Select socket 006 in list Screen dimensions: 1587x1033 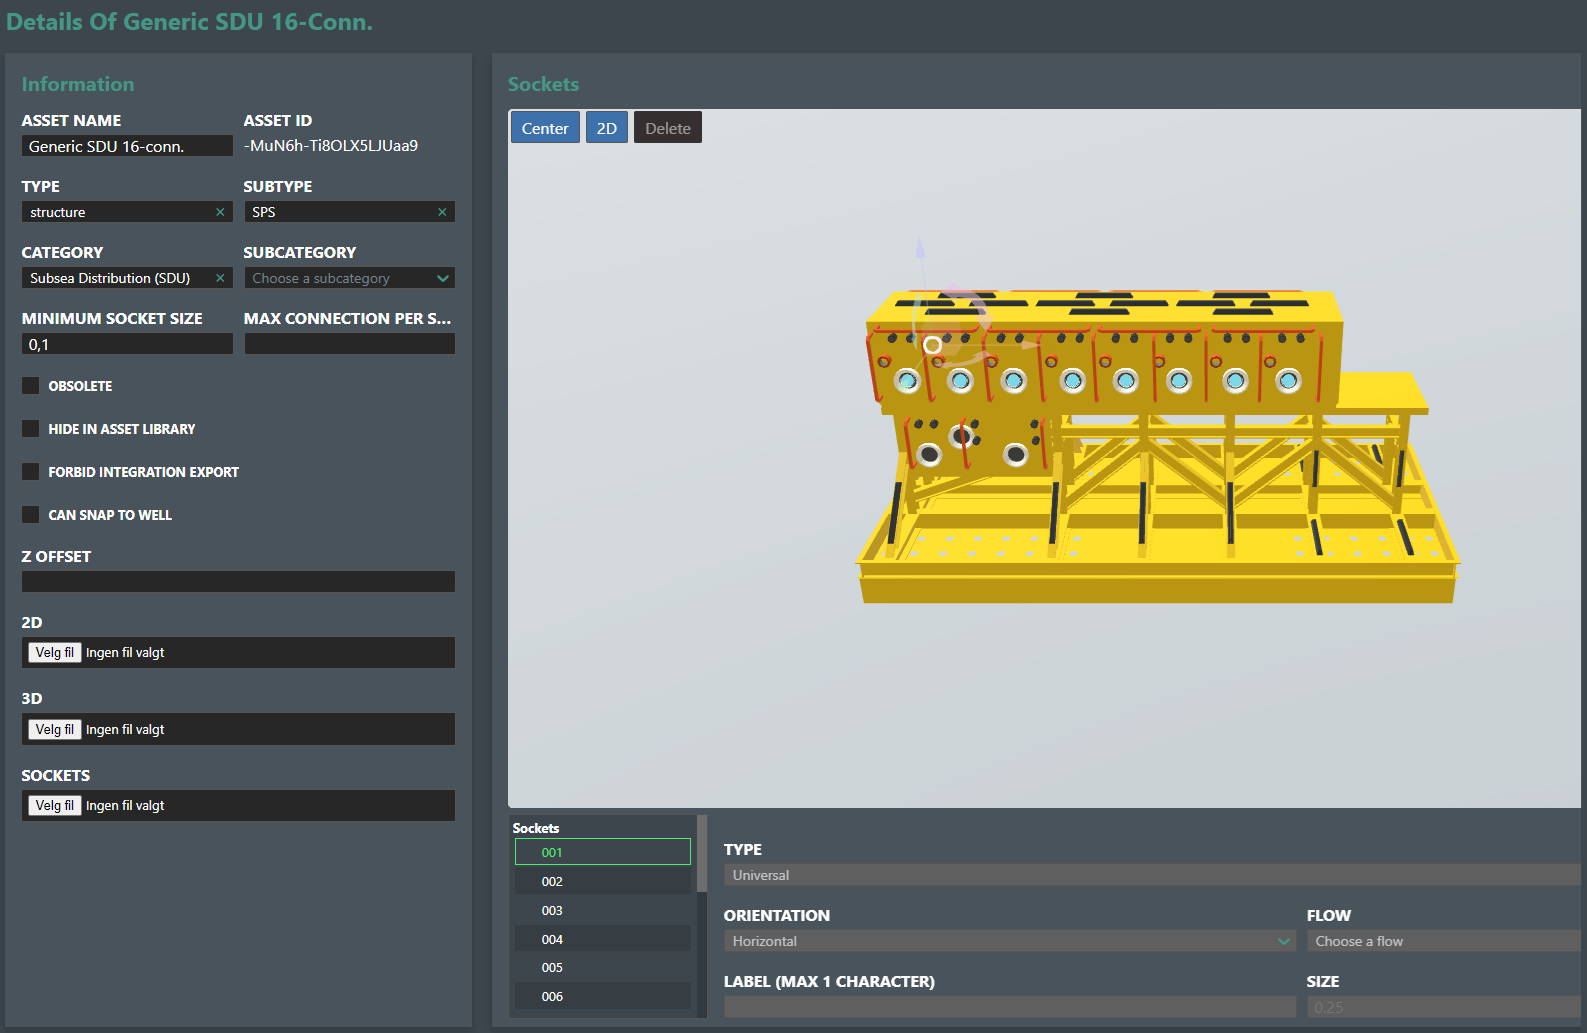(603, 996)
